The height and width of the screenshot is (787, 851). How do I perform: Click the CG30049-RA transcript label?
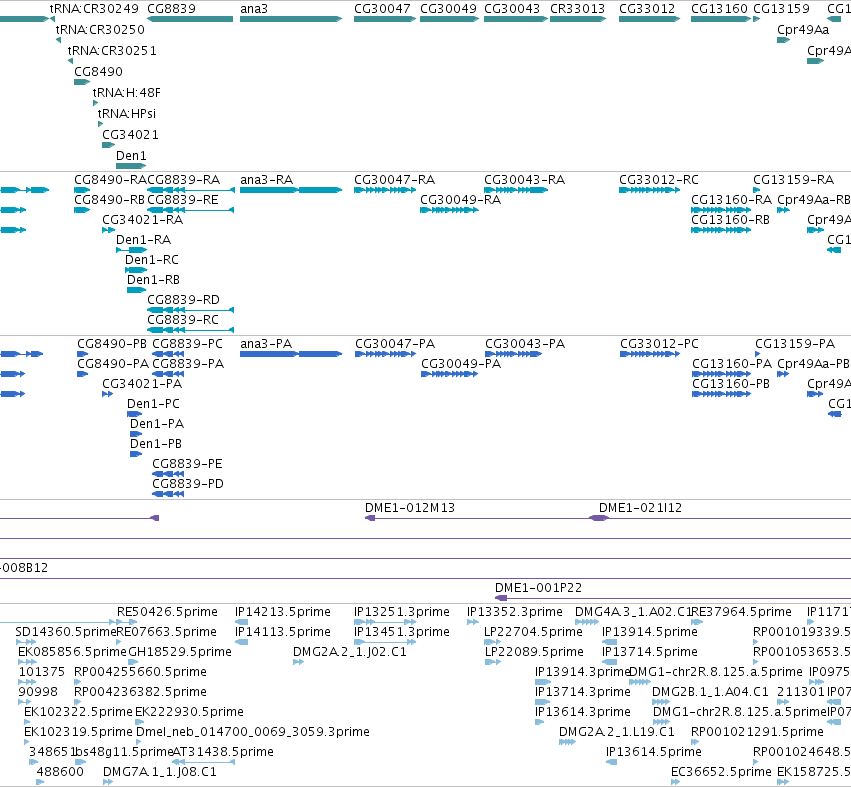[460, 200]
